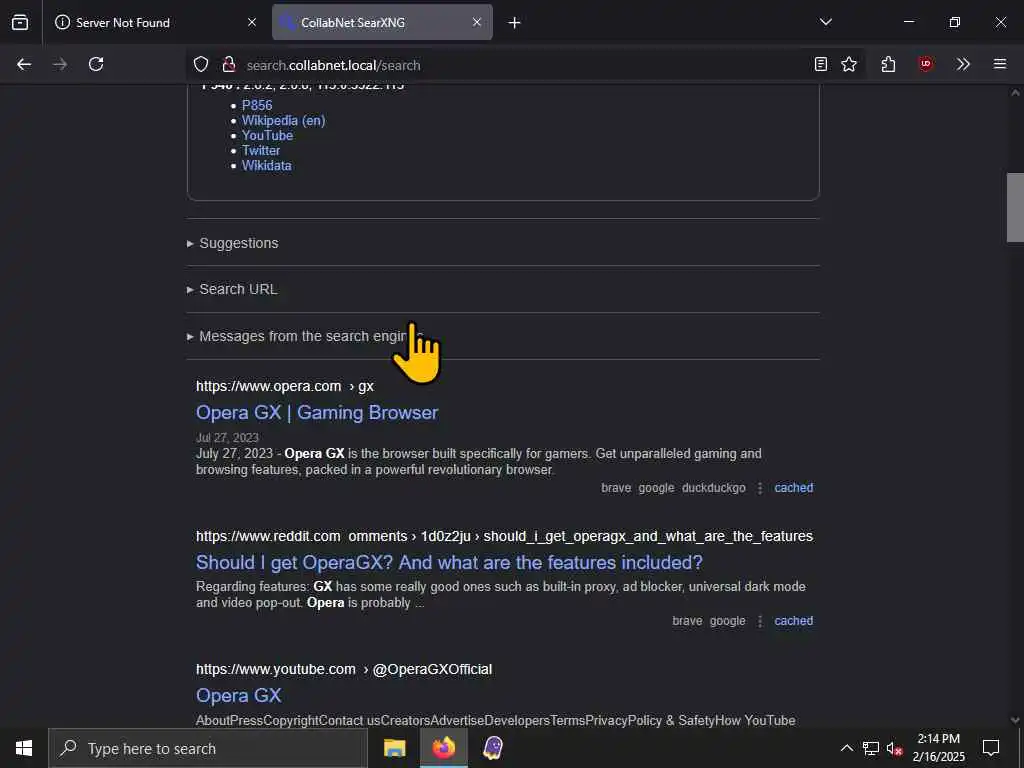
Task: Open the Wikipedia (en) link
Action: [x=283, y=120]
